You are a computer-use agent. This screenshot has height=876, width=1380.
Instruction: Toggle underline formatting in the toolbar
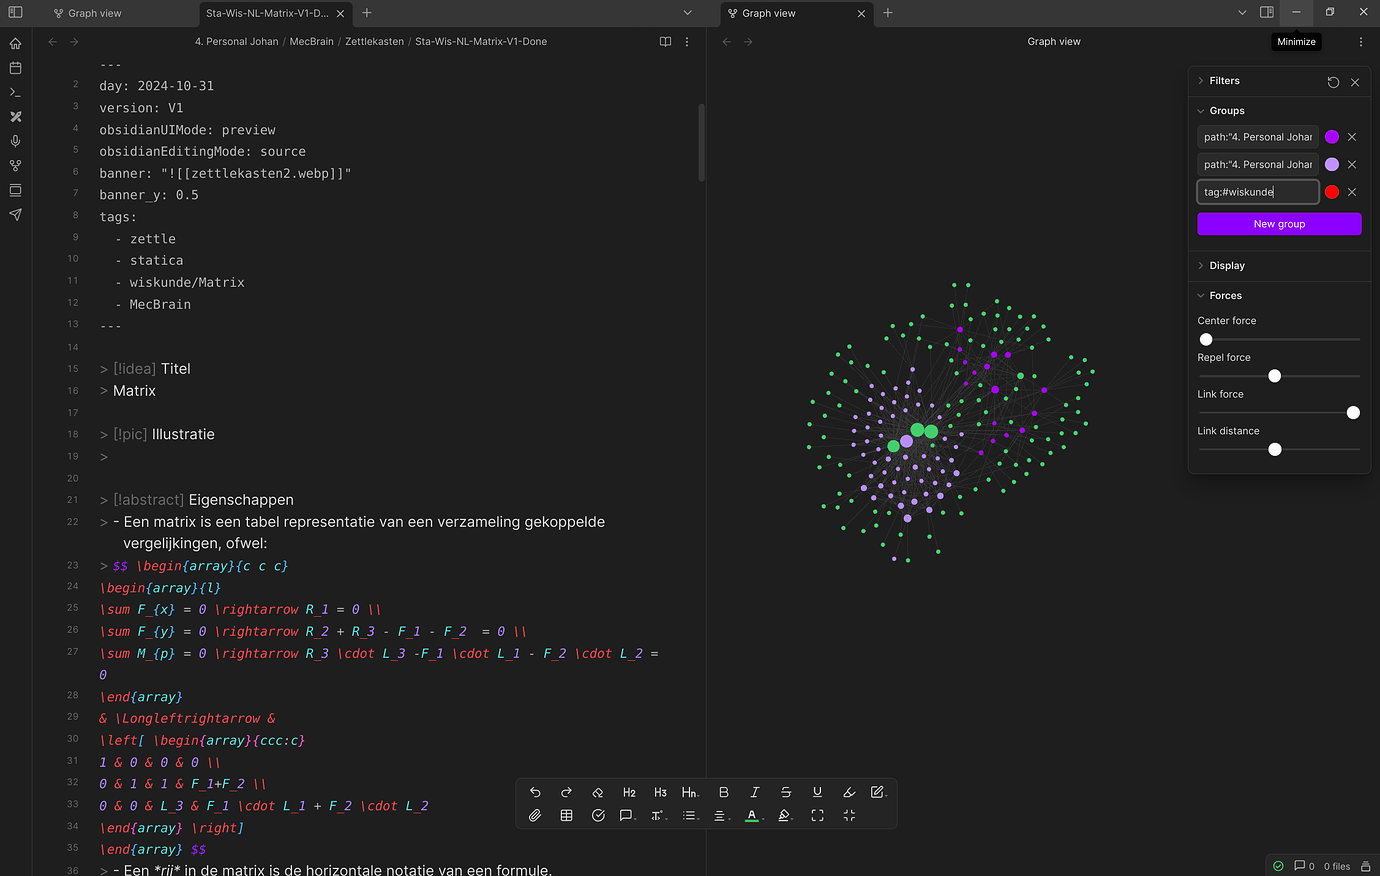[x=817, y=791]
